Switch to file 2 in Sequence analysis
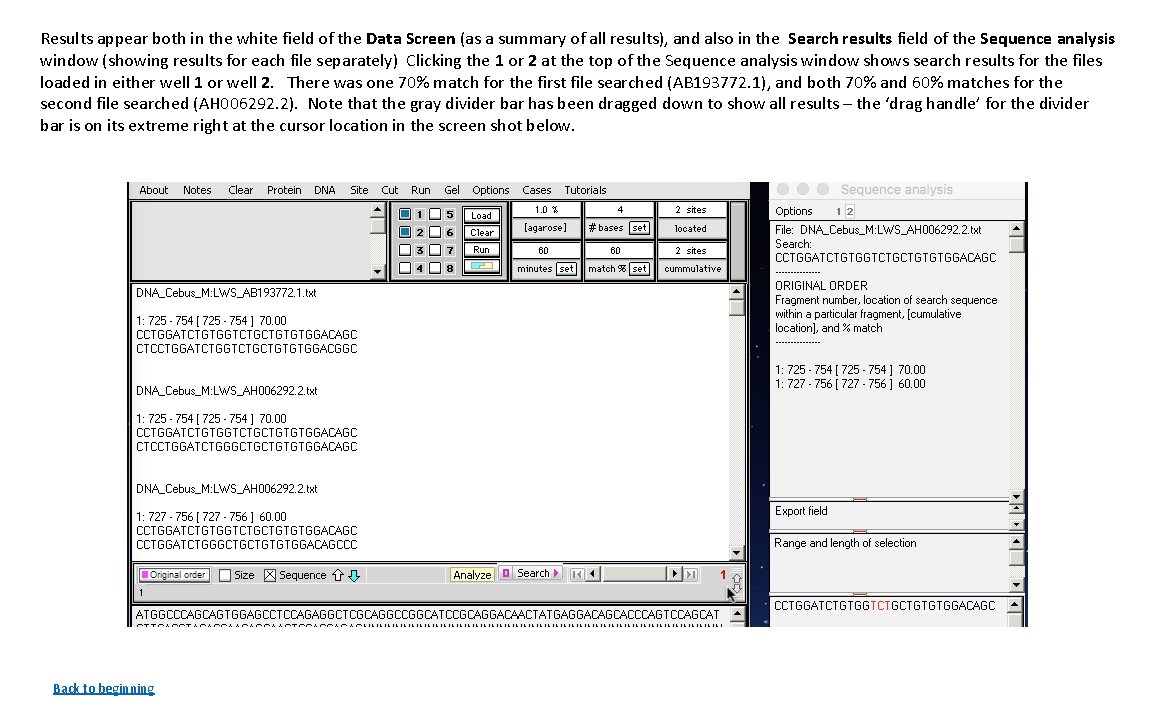1152x720 pixels. point(850,212)
